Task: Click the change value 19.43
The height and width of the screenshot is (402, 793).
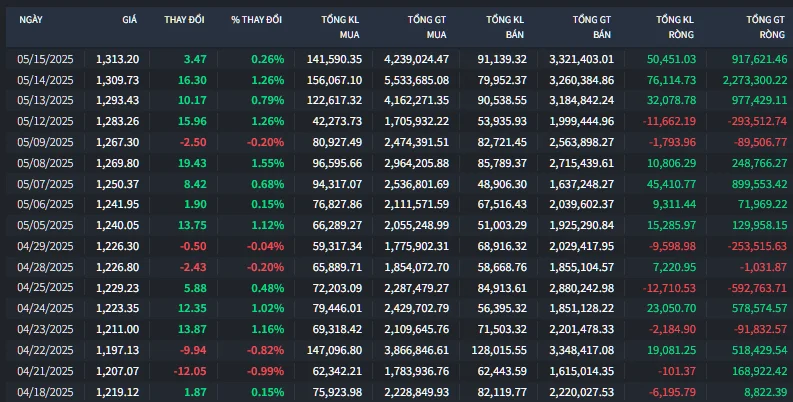Action: pos(192,163)
